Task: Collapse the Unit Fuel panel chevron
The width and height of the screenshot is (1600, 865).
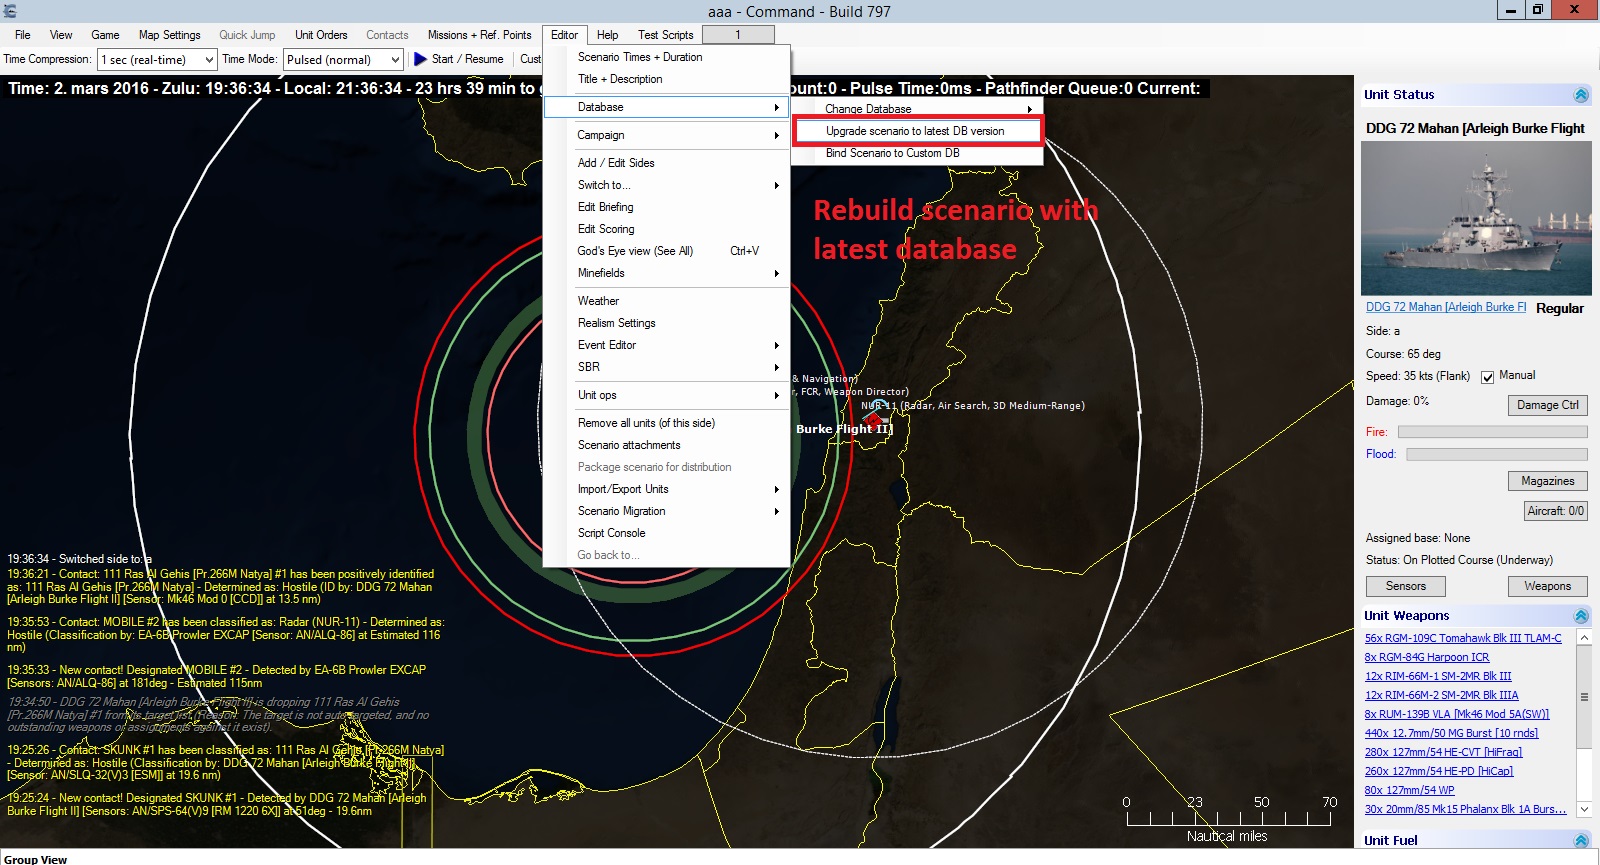Action: 1581,841
